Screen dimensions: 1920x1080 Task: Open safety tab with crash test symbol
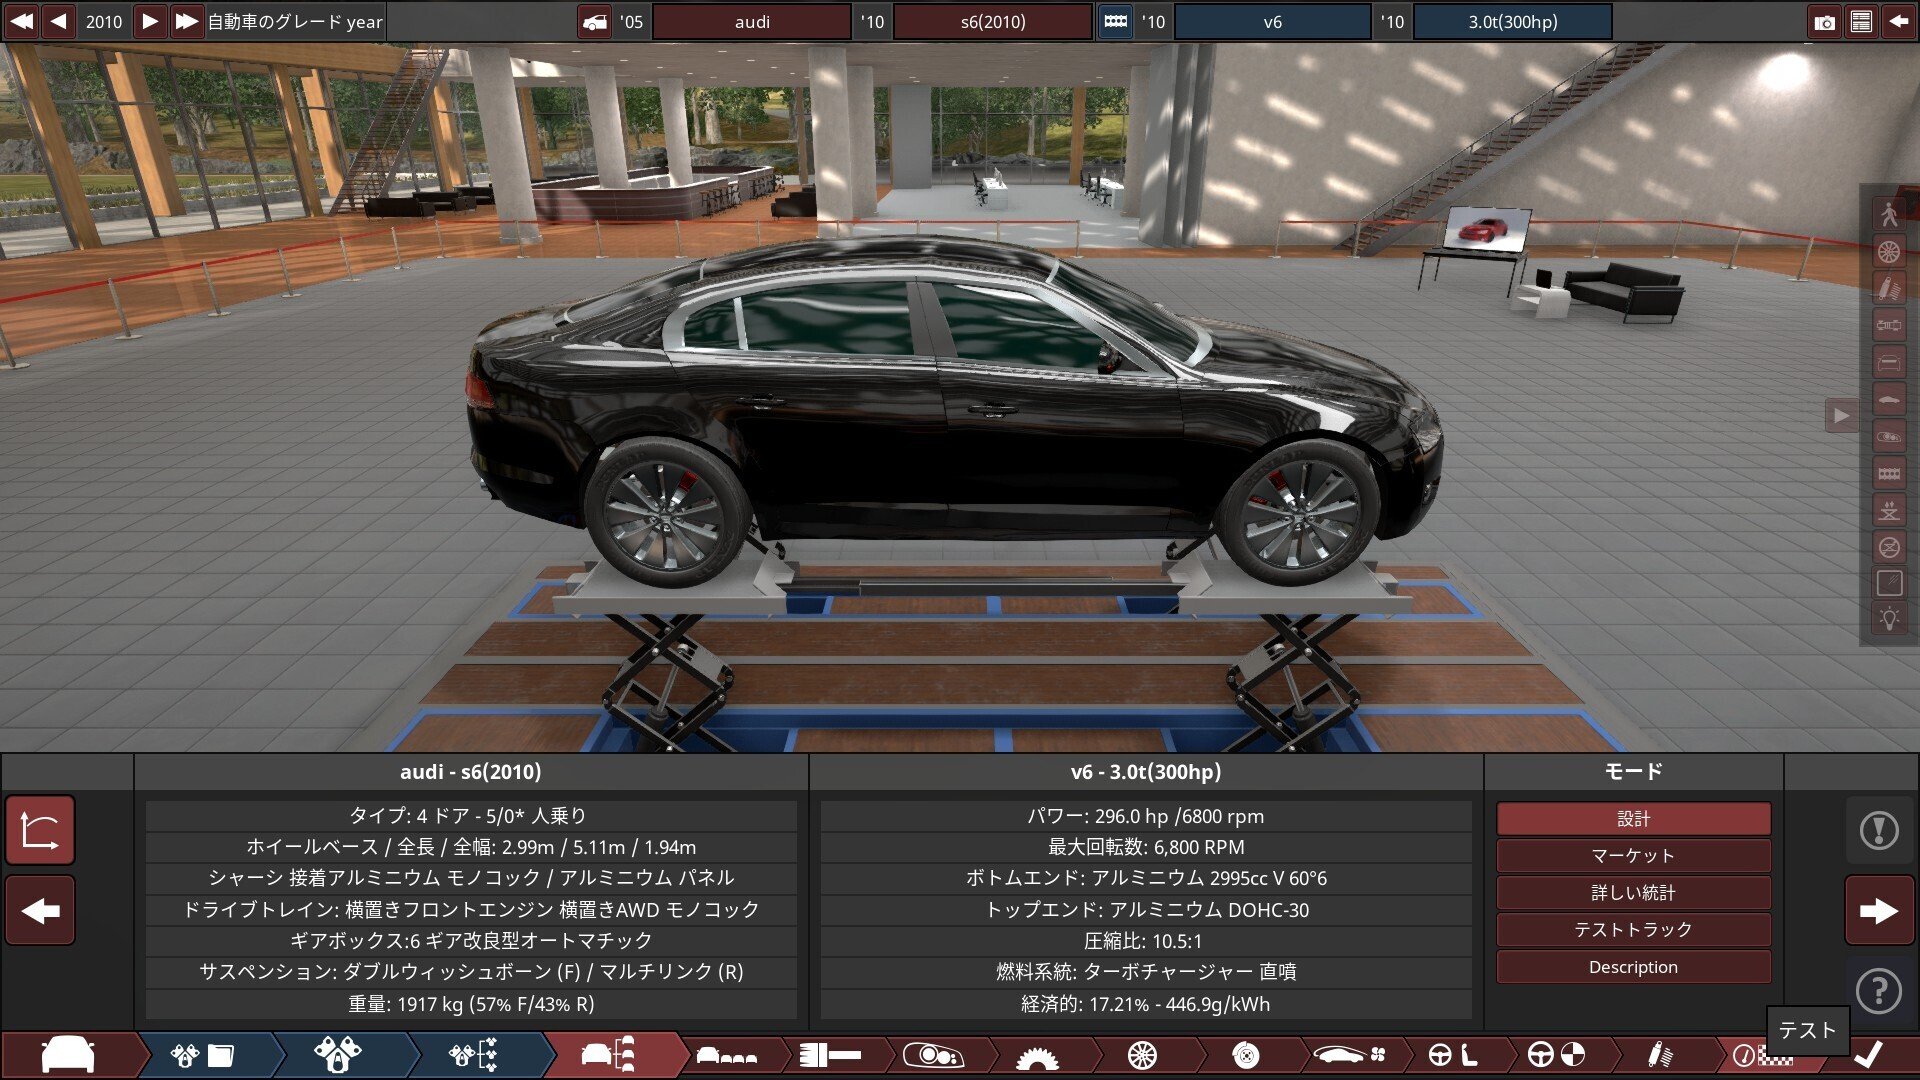pos(1557,1055)
